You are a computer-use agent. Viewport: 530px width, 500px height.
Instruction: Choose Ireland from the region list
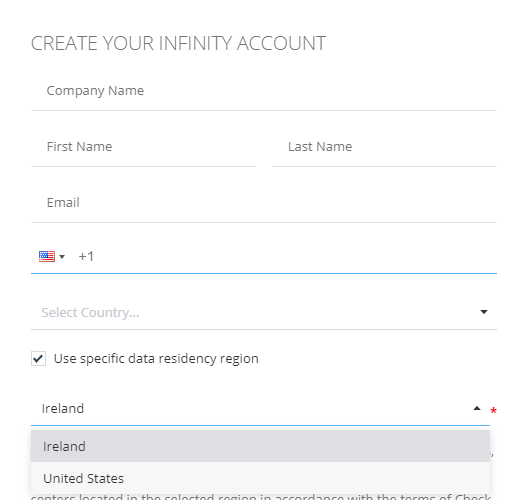[260, 446]
